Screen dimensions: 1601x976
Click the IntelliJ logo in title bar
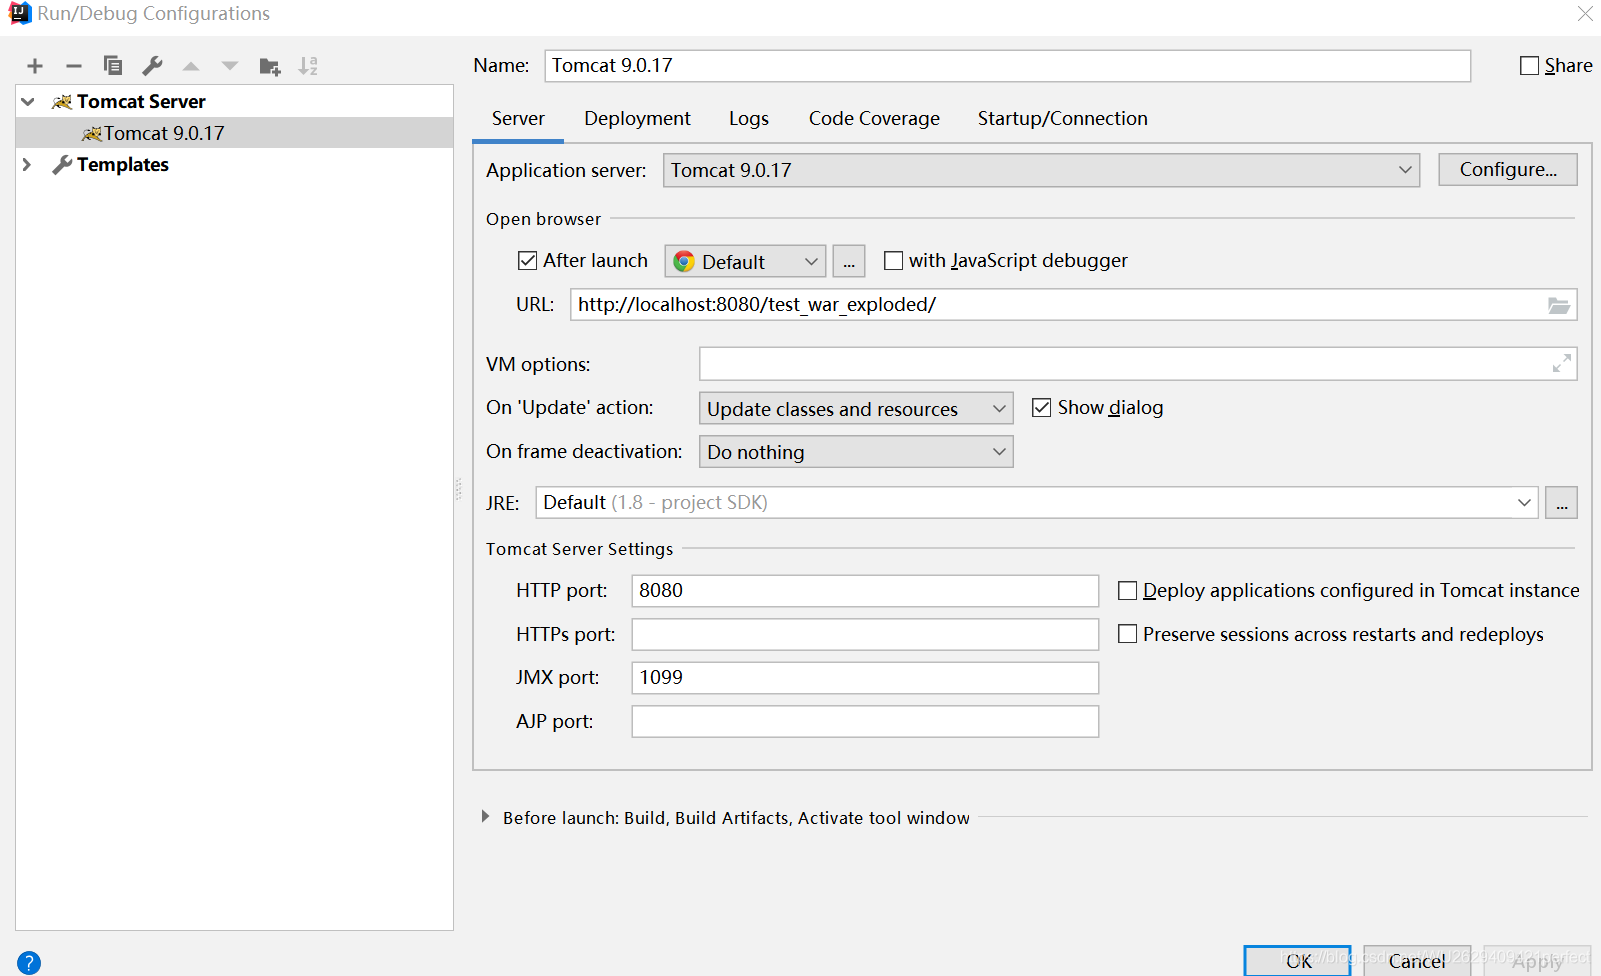[19, 13]
